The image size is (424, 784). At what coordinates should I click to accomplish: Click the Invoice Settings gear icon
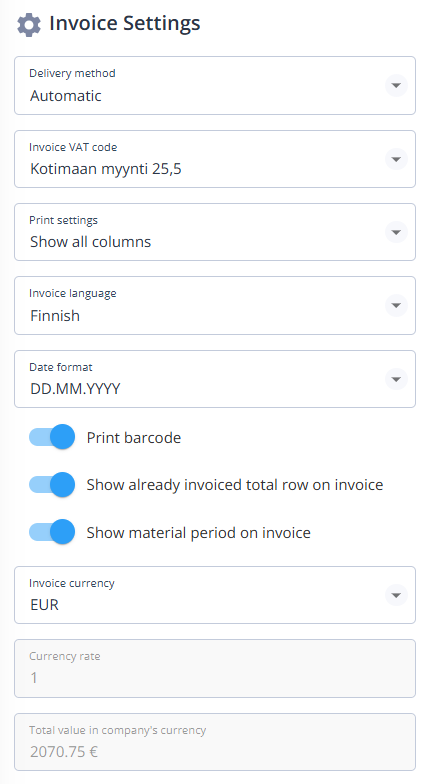pyautogui.click(x=28, y=24)
